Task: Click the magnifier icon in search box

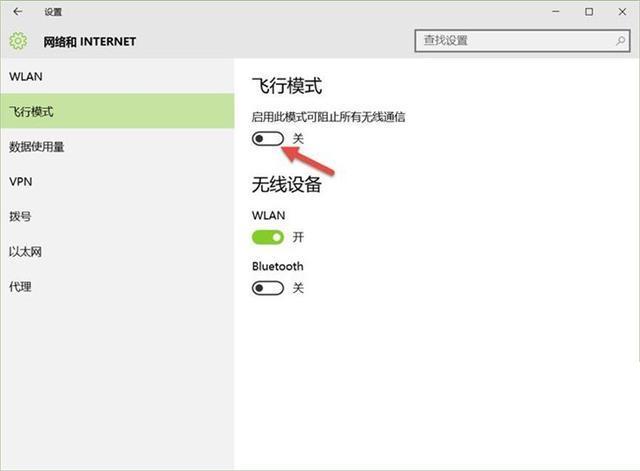Action: pyautogui.click(x=619, y=41)
